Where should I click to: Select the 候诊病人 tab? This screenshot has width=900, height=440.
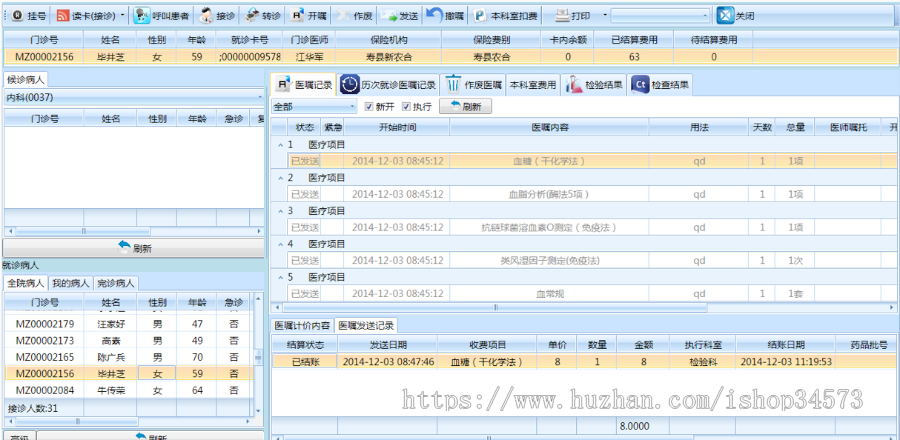pos(25,79)
